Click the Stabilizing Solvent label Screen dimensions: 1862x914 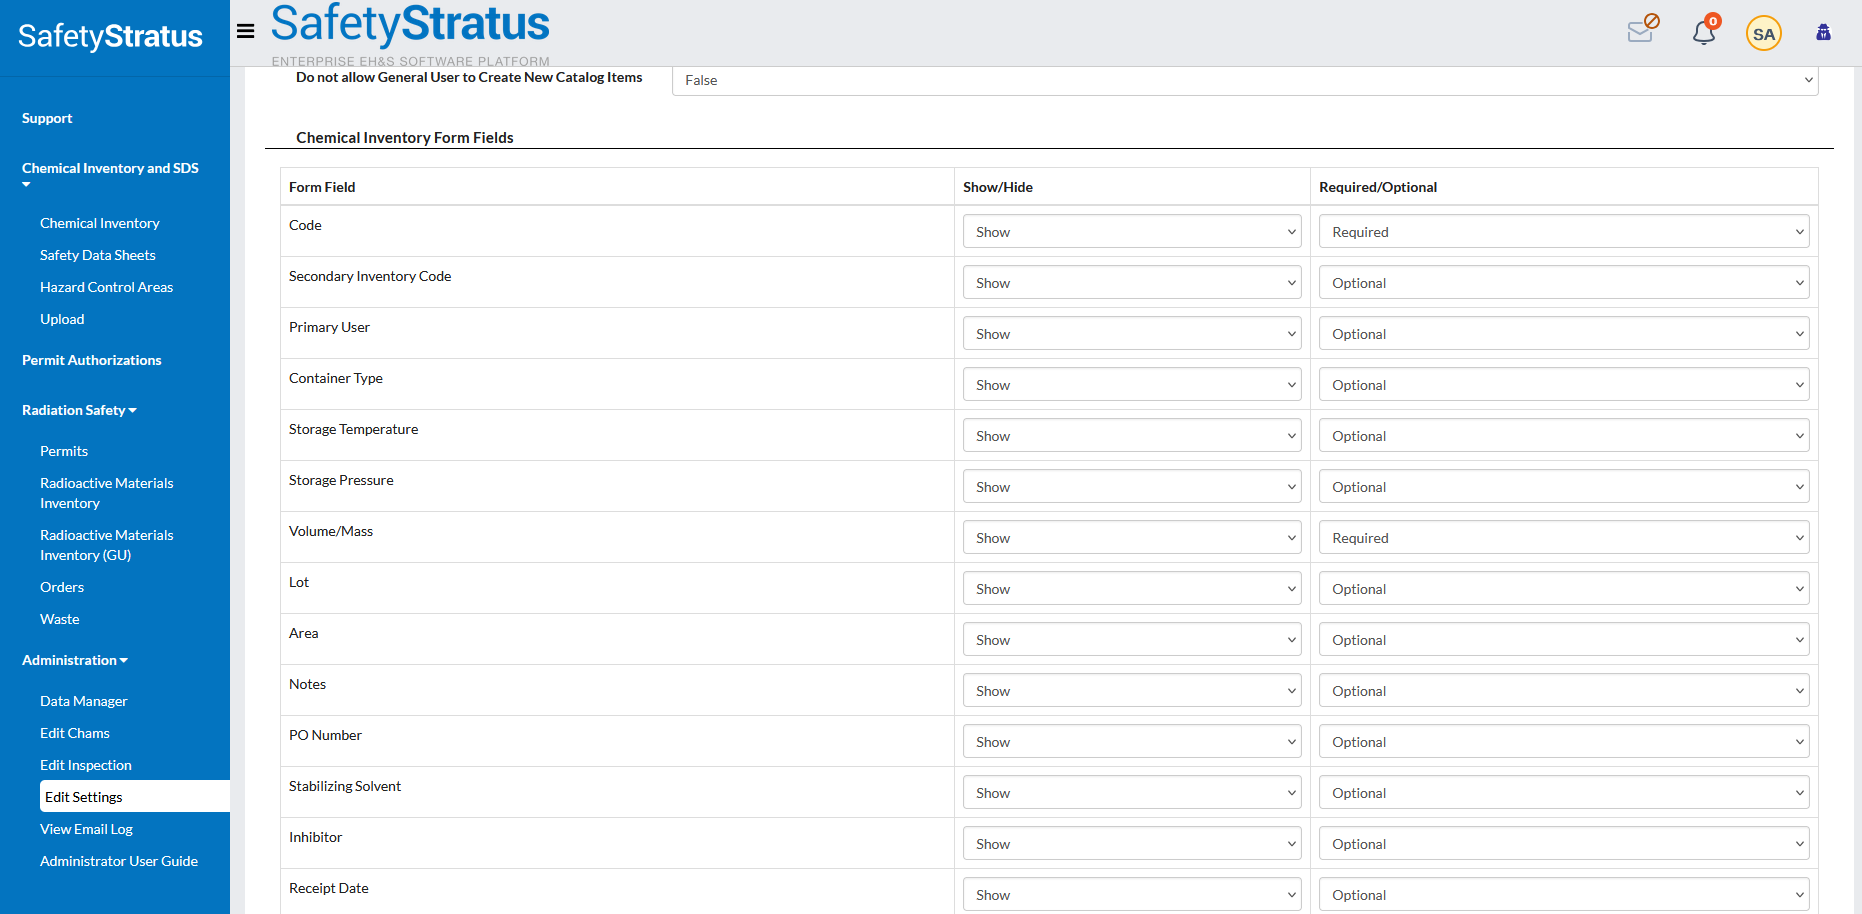pos(345,786)
